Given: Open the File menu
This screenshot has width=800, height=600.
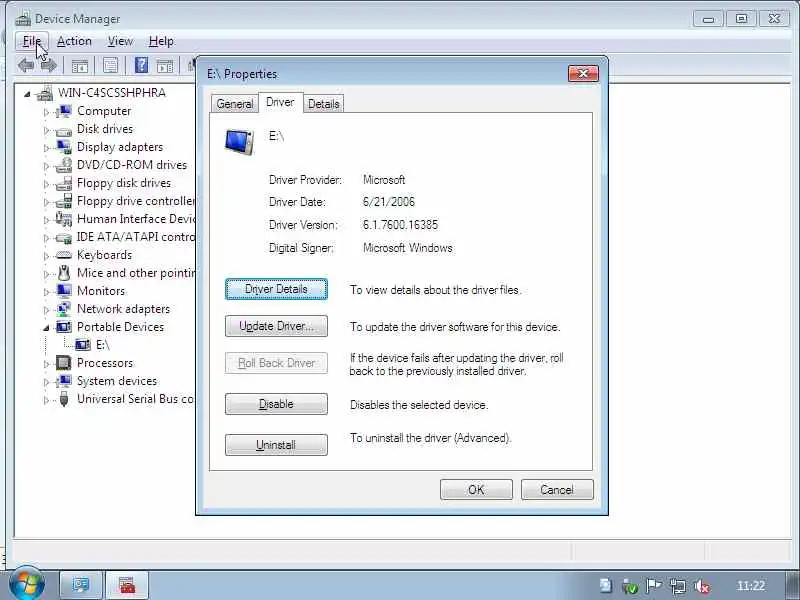Looking at the screenshot, I should [x=32, y=41].
